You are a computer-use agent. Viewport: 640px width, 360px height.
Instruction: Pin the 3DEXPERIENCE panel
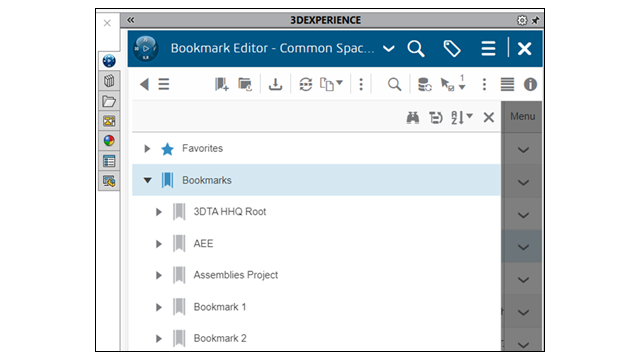[x=535, y=20]
